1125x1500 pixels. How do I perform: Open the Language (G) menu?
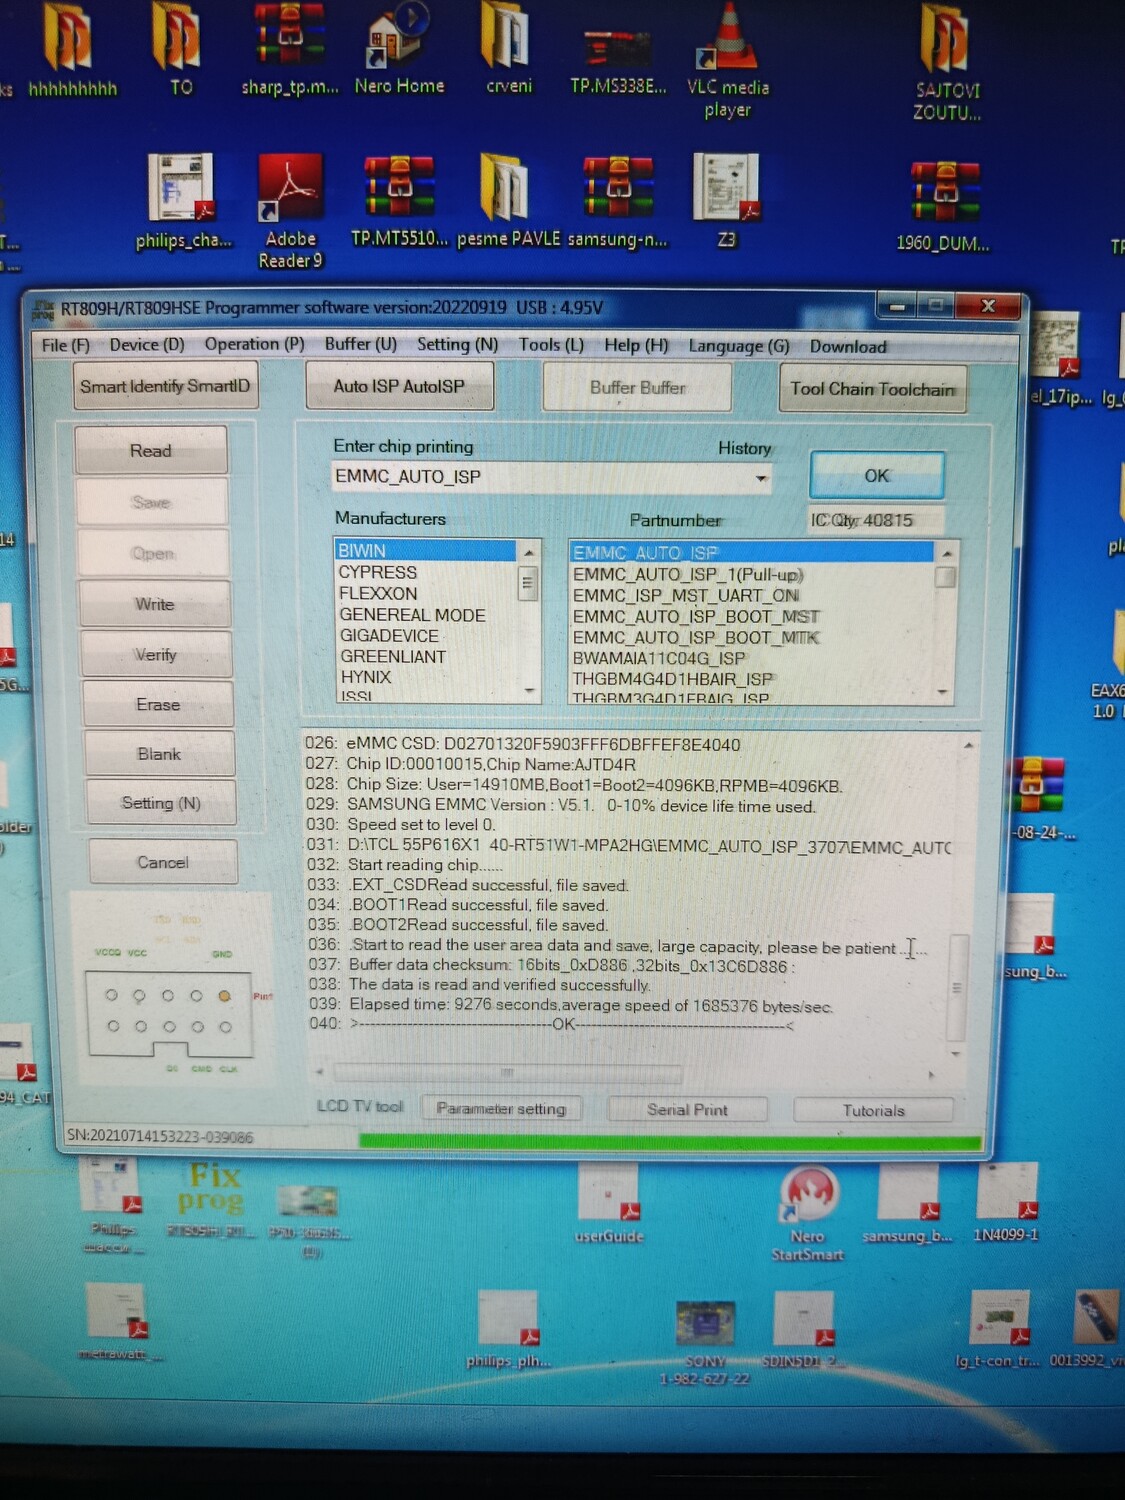click(738, 346)
